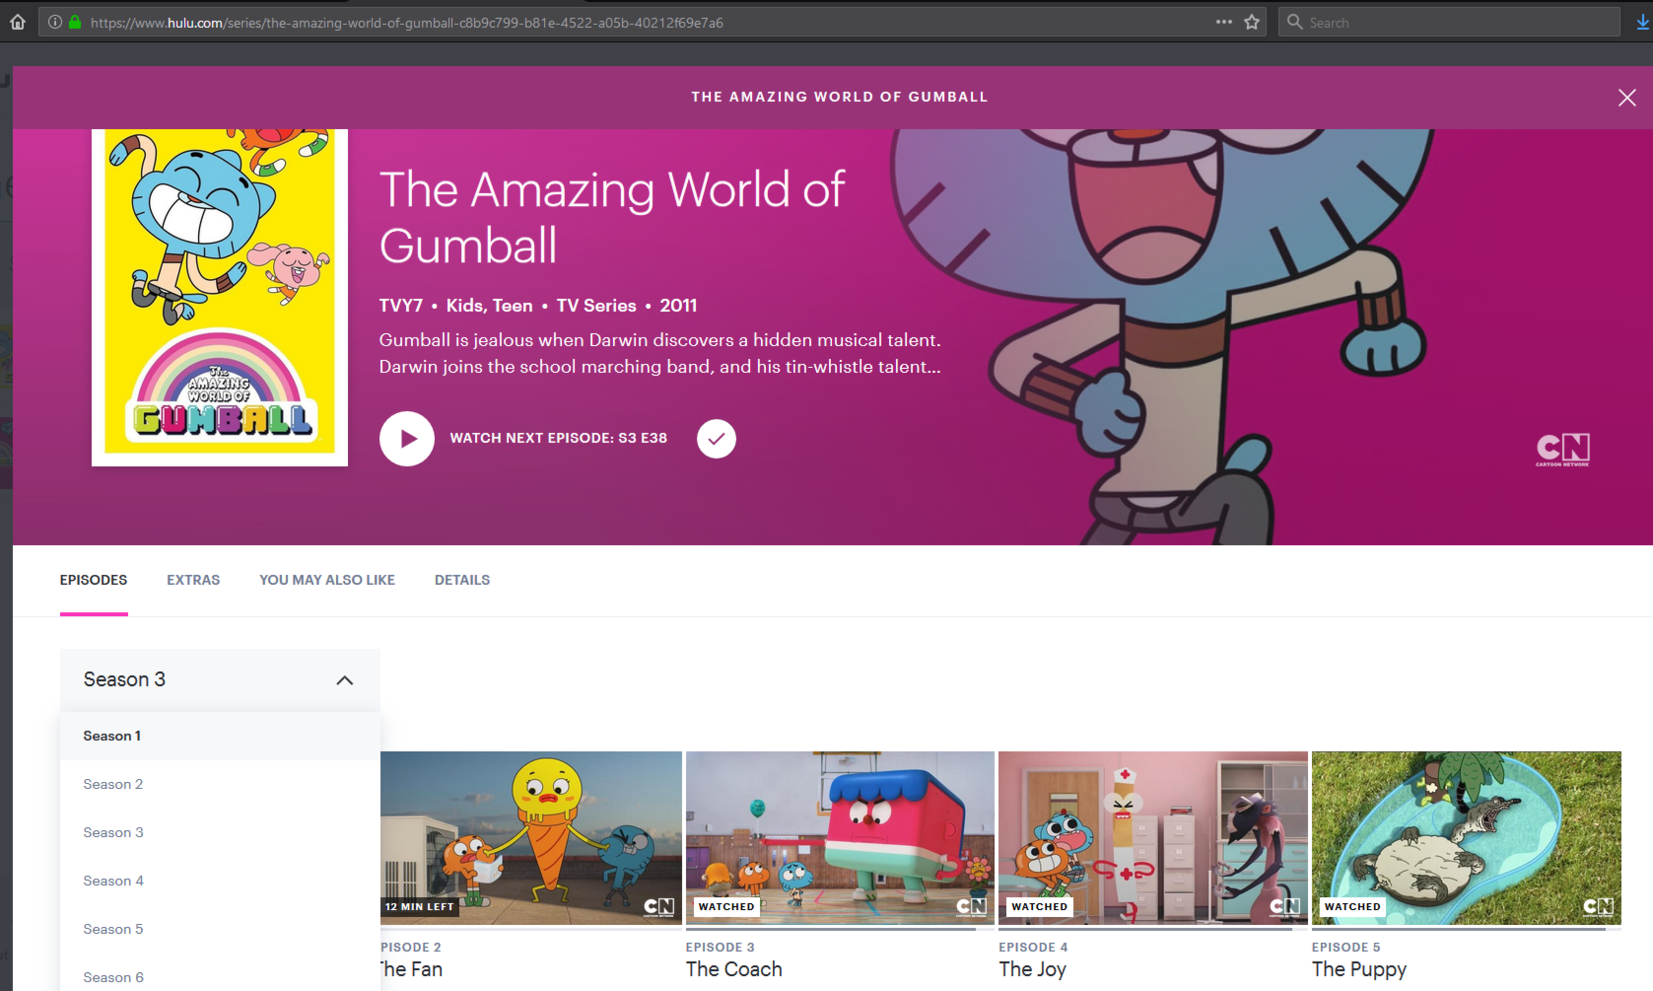Bookmark this page with the star icon
1653x991 pixels.
1251,22
